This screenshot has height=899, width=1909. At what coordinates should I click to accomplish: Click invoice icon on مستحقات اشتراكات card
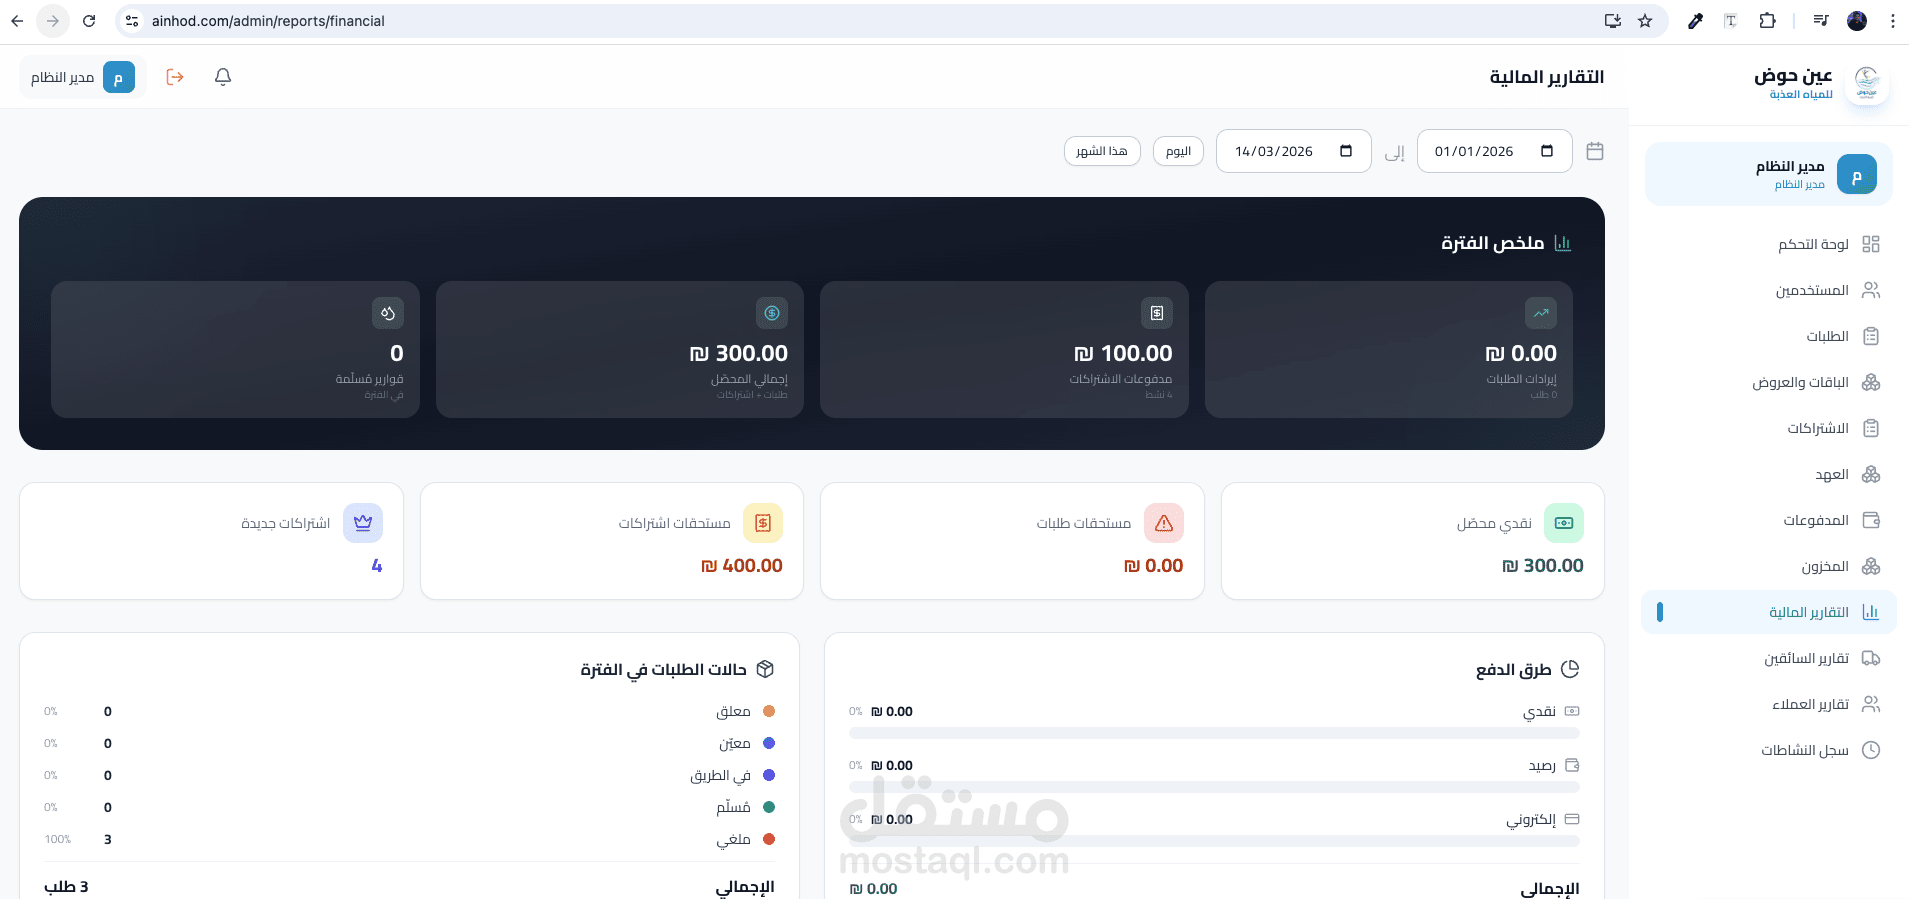[763, 523]
